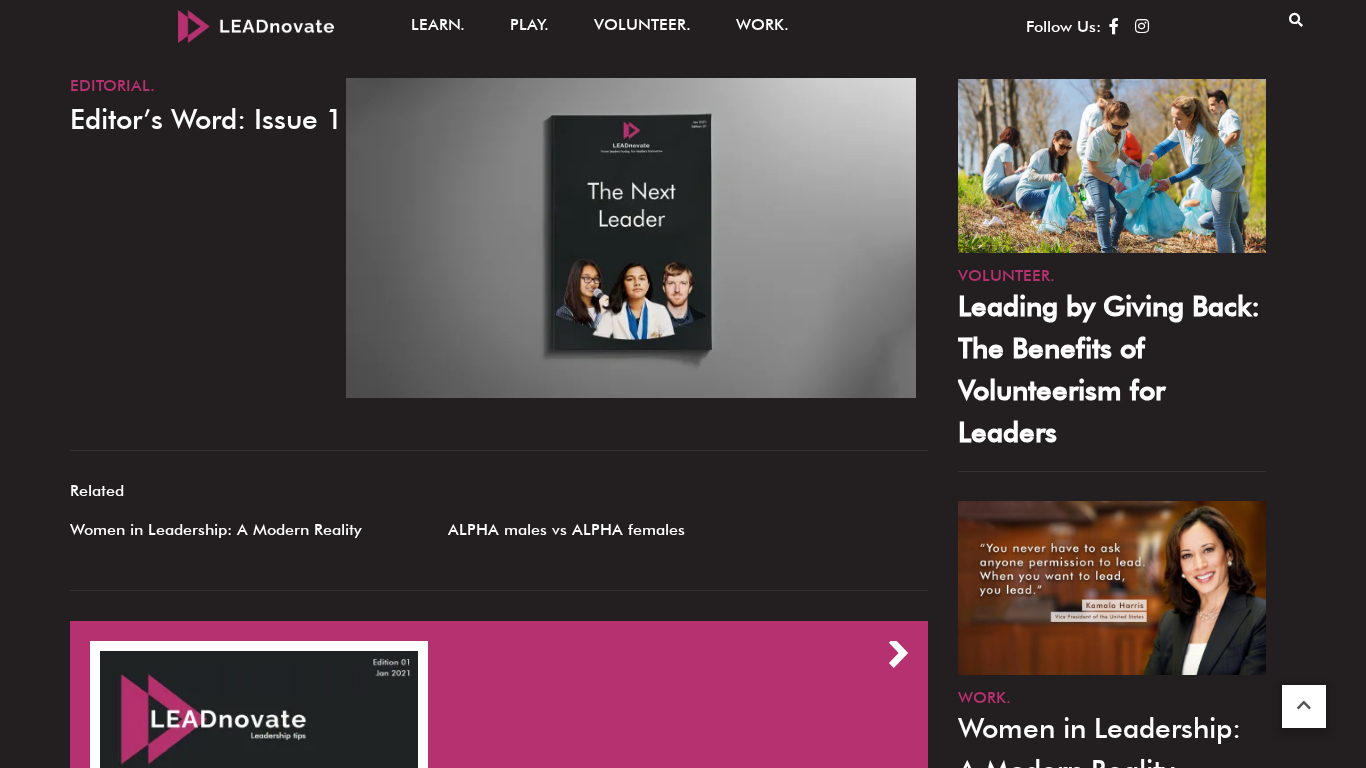The image size is (1366, 768).
Task: Open the Facebook page icon
Action: click(x=1113, y=27)
